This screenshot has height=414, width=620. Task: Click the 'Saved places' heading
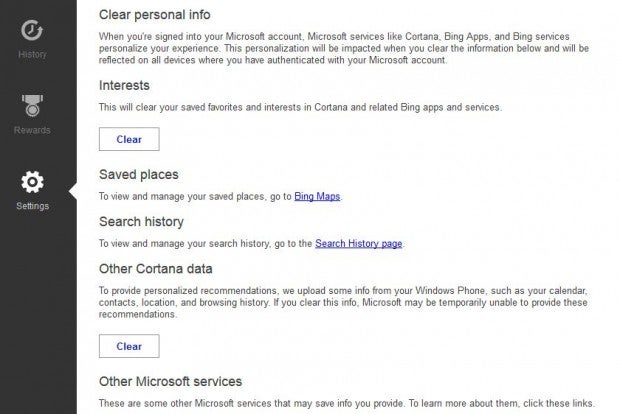click(139, 174)
